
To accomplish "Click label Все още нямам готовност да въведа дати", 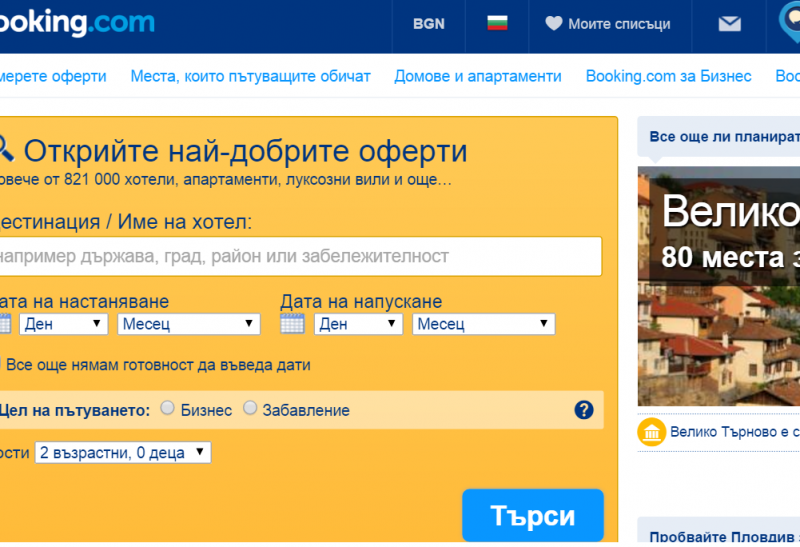I will point(158,365).
